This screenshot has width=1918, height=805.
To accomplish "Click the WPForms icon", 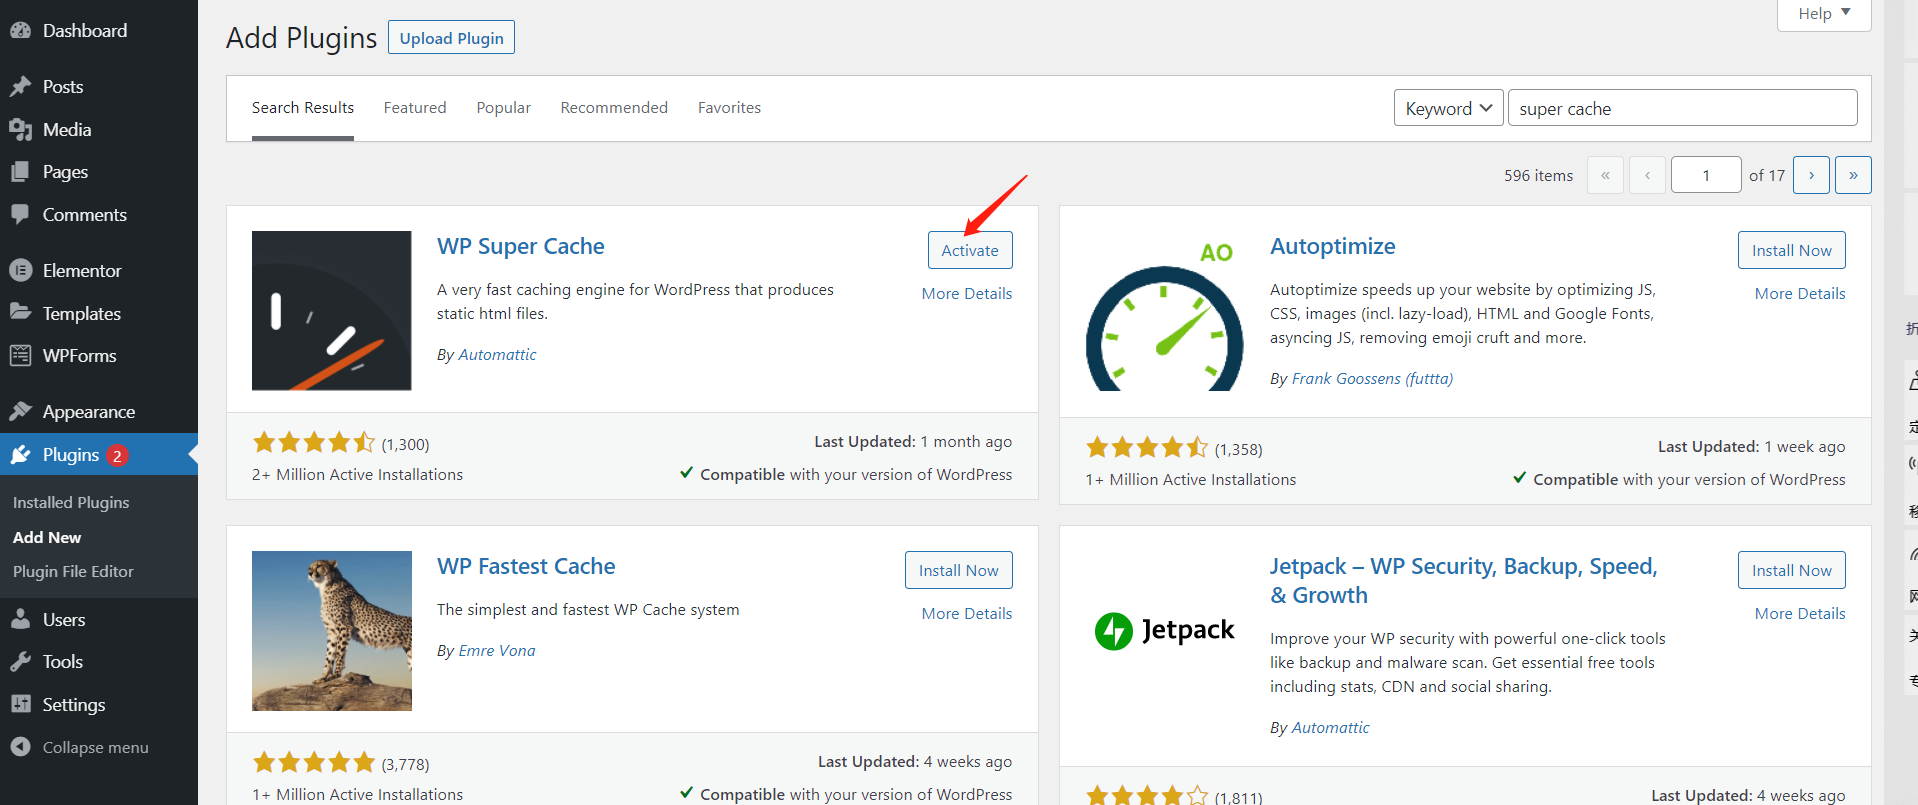I will click(x=21, y=355).
